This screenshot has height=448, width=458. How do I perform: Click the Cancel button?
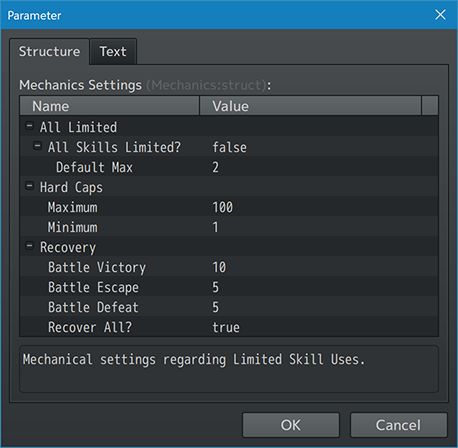[398, 425]
